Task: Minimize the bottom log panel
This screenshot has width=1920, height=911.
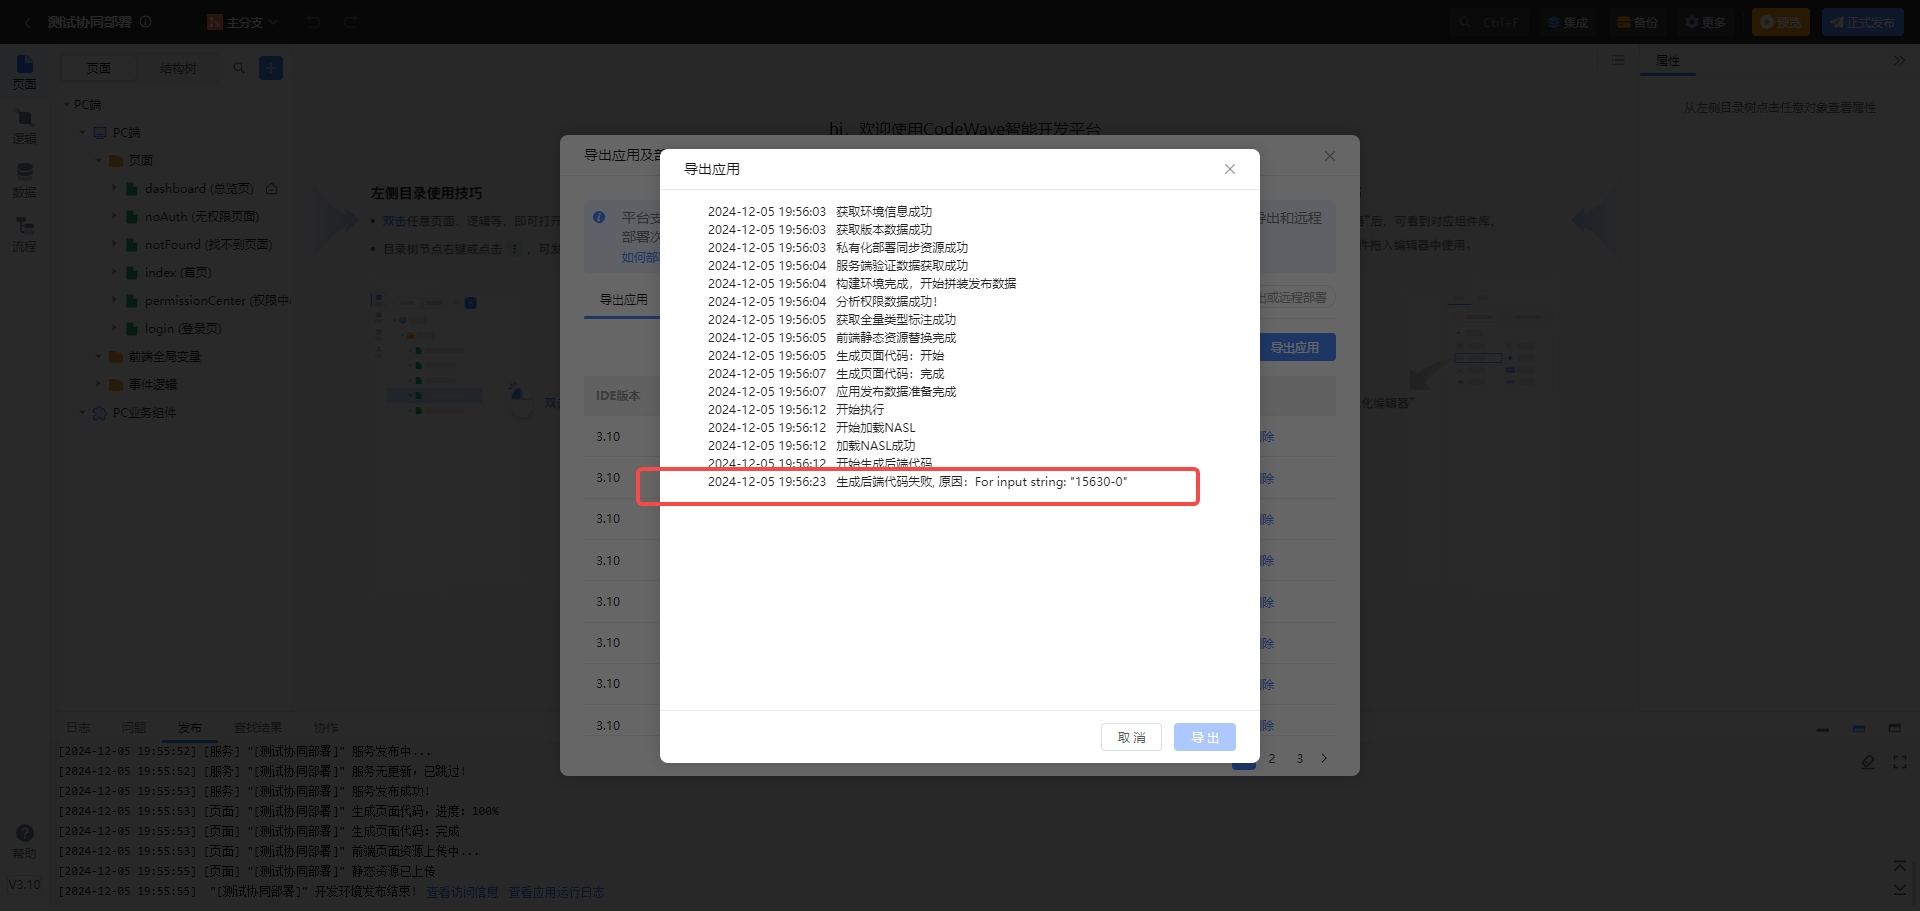Action: click(x=1823, y=729)
